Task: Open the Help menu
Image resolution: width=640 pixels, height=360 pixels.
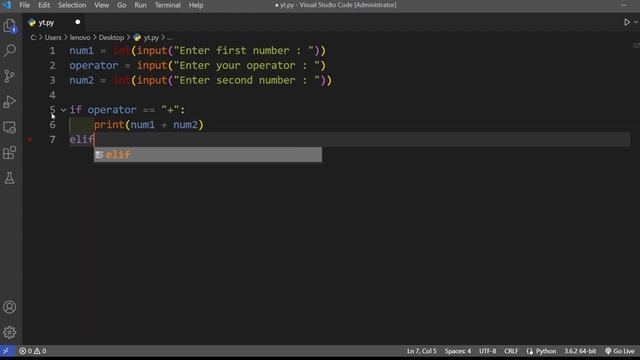Action: [196, 5]
